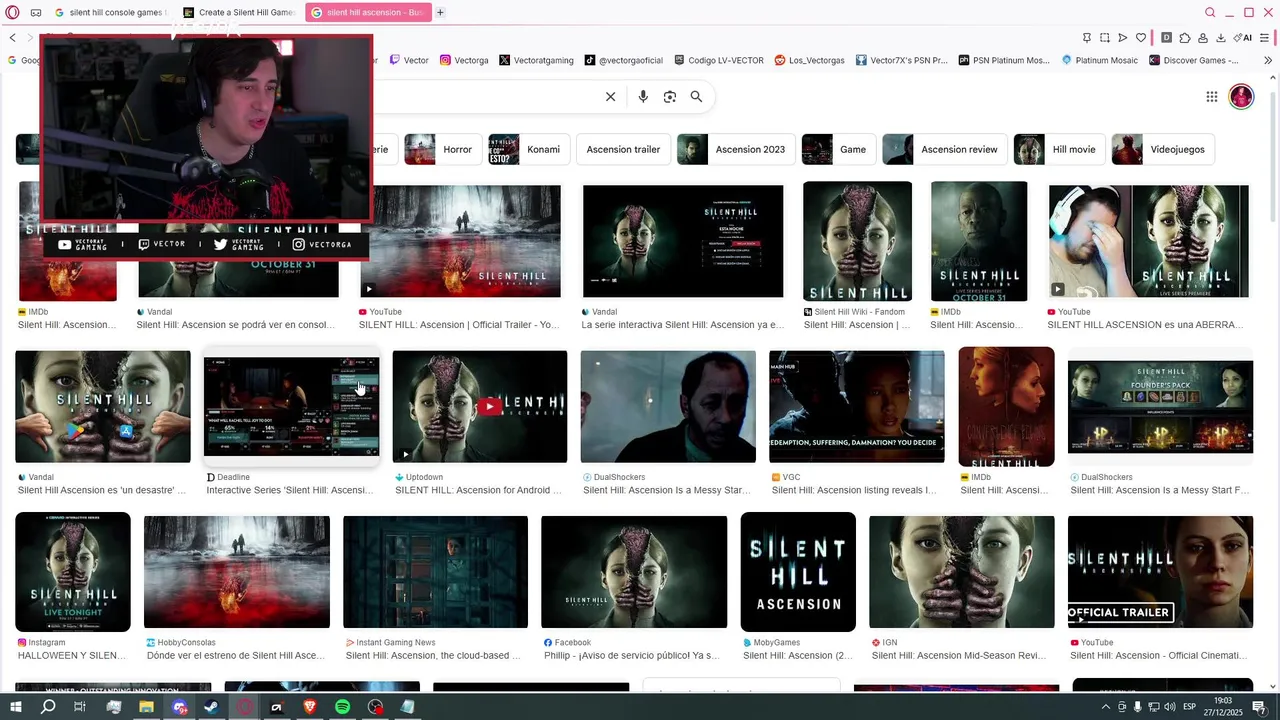Open the @vectorgaoficial TikTok bookmark
Viewport: 1280px width, 720px height.
click(x=624, y=60)
